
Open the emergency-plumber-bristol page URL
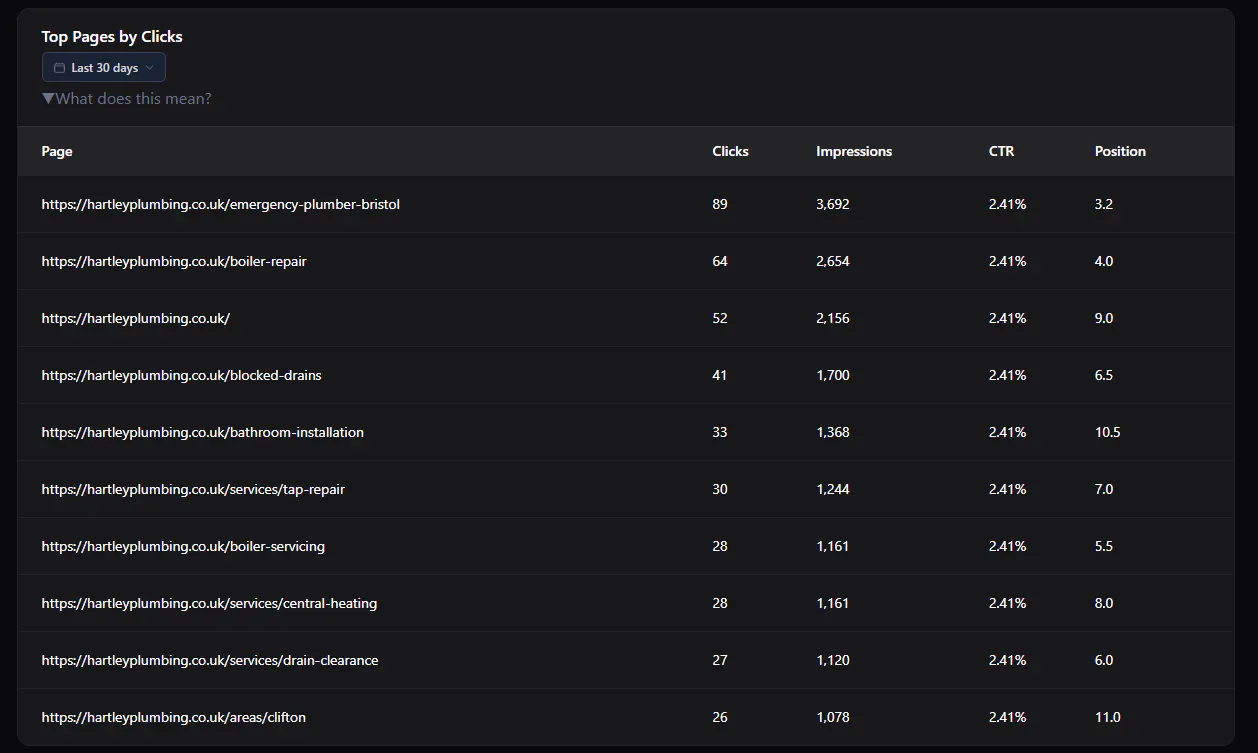click(221, 204)
